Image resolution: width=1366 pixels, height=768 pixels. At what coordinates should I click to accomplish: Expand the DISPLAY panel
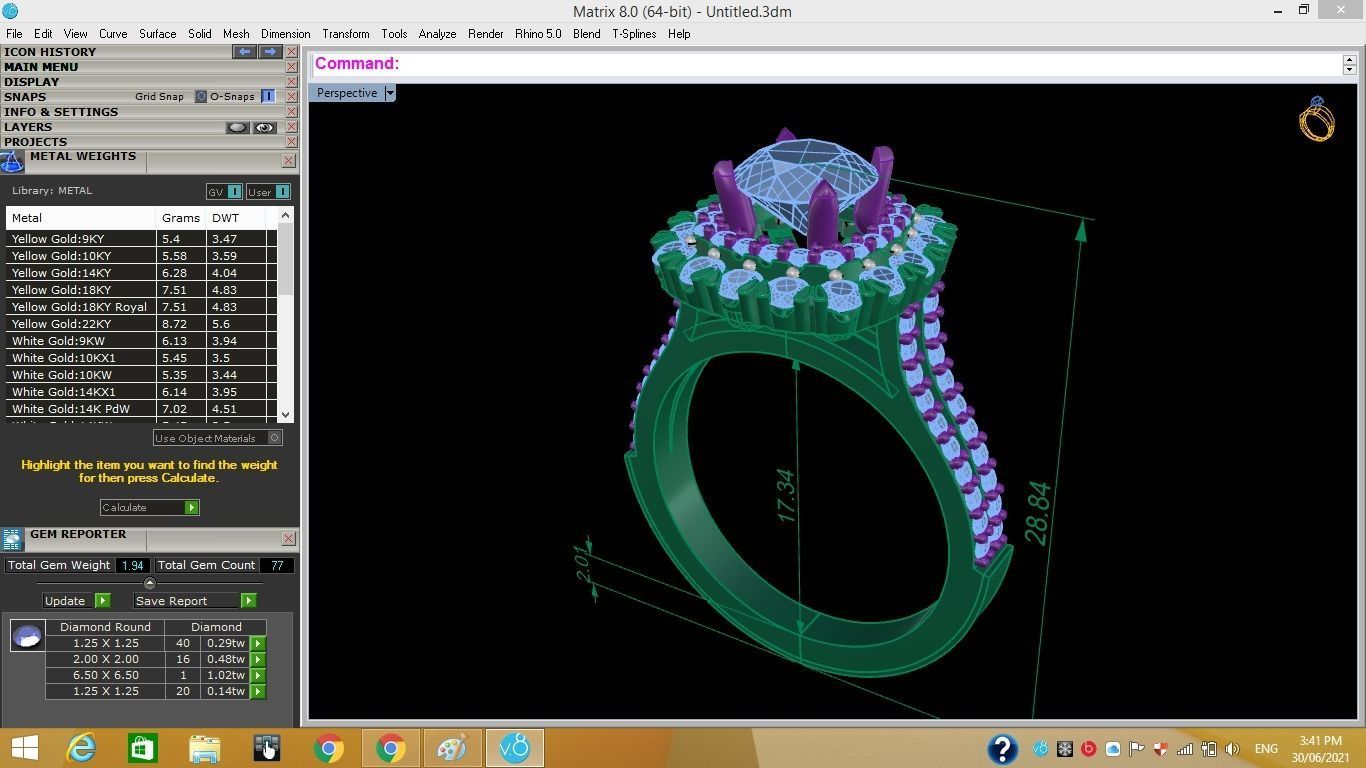tap(31, 82)
